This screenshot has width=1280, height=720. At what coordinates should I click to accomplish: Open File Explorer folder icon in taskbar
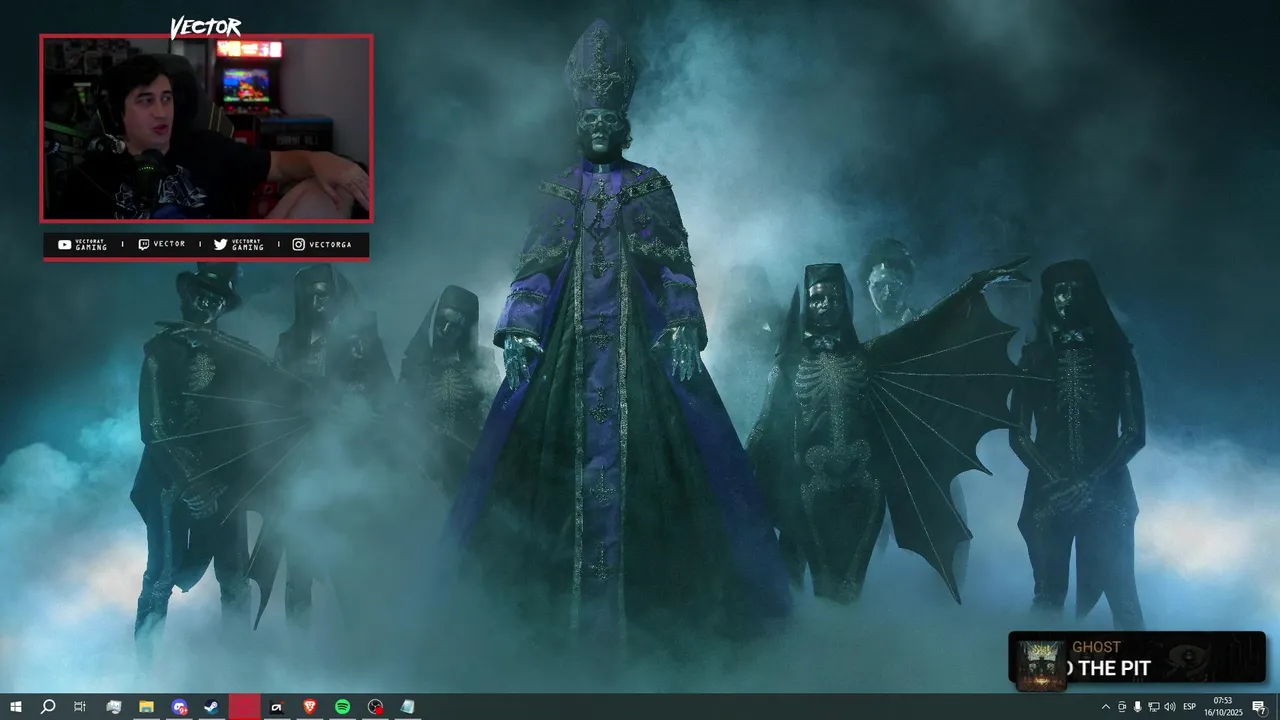(146, 707)
